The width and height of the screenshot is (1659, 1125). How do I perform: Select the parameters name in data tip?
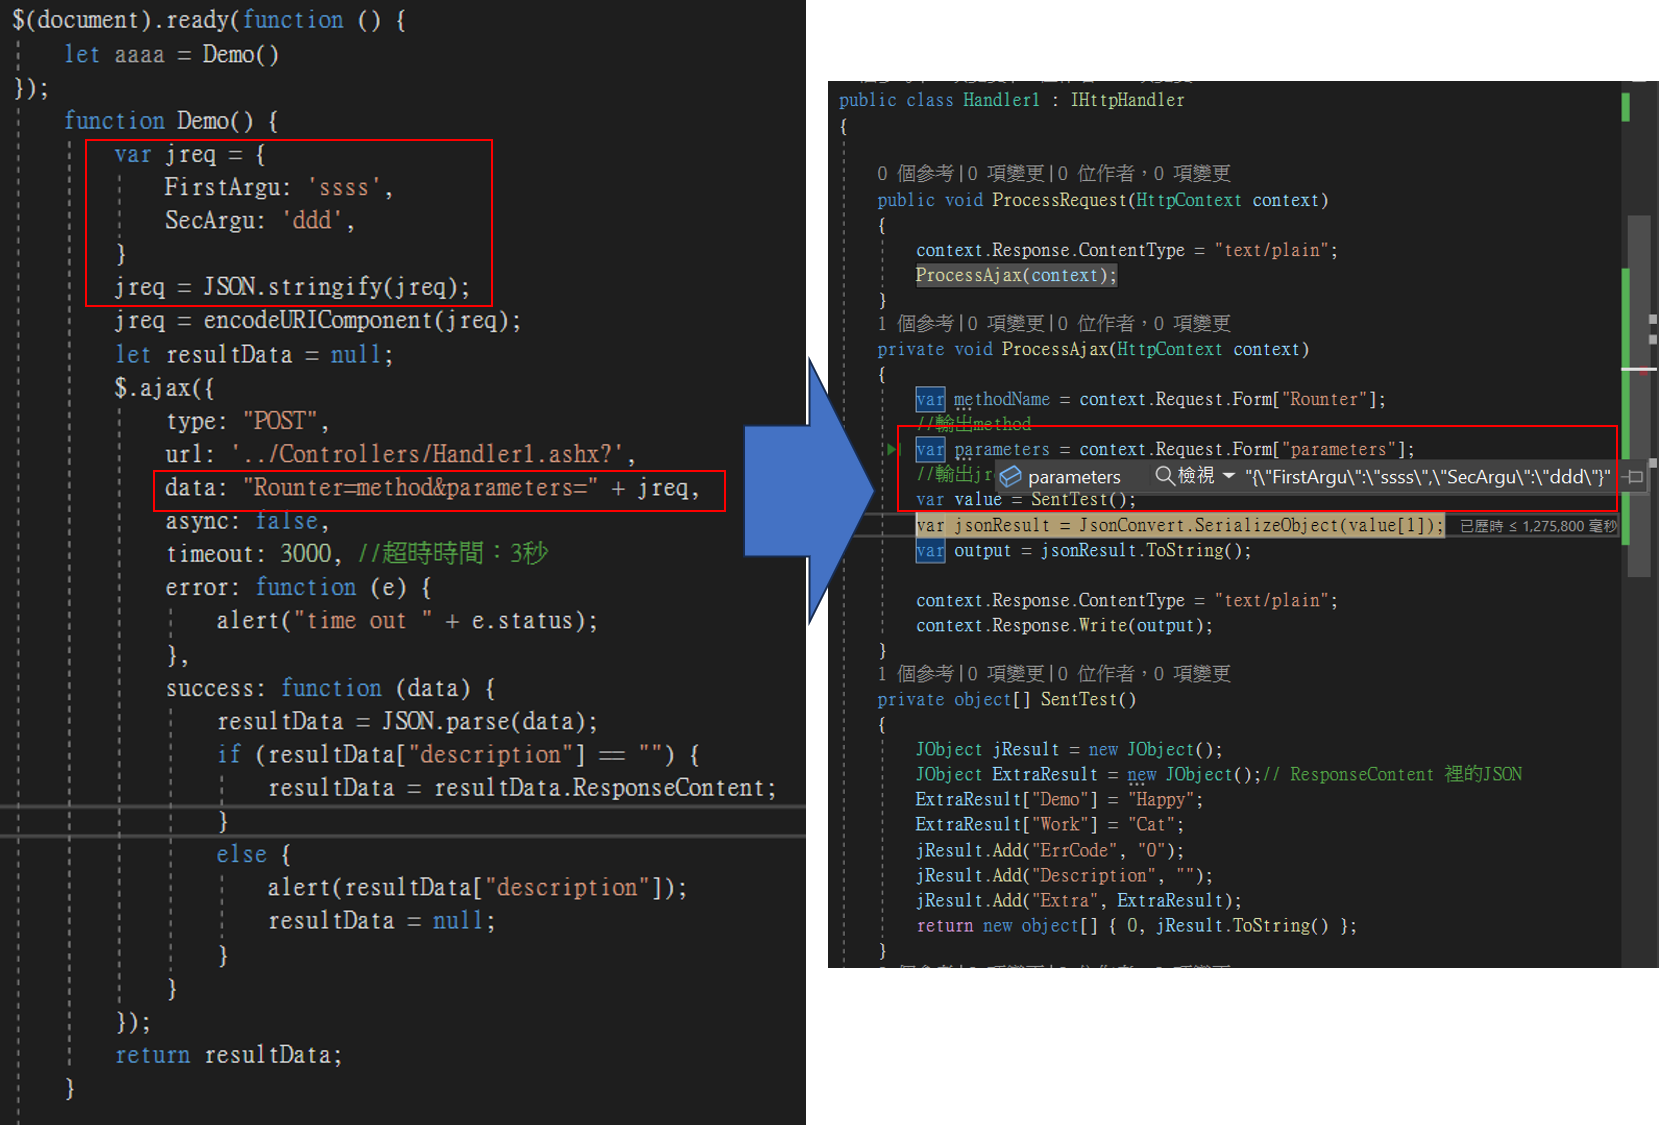coord(1073,477)
